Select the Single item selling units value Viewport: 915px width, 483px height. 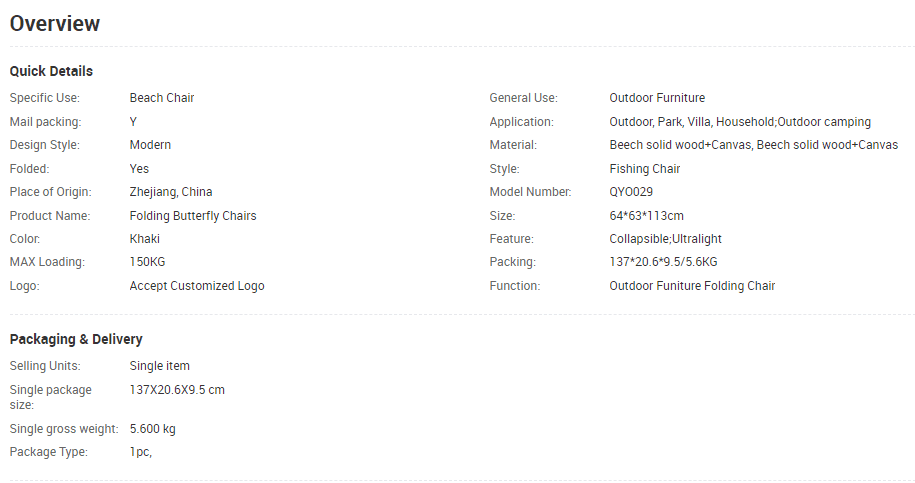(x=159, y=366)
